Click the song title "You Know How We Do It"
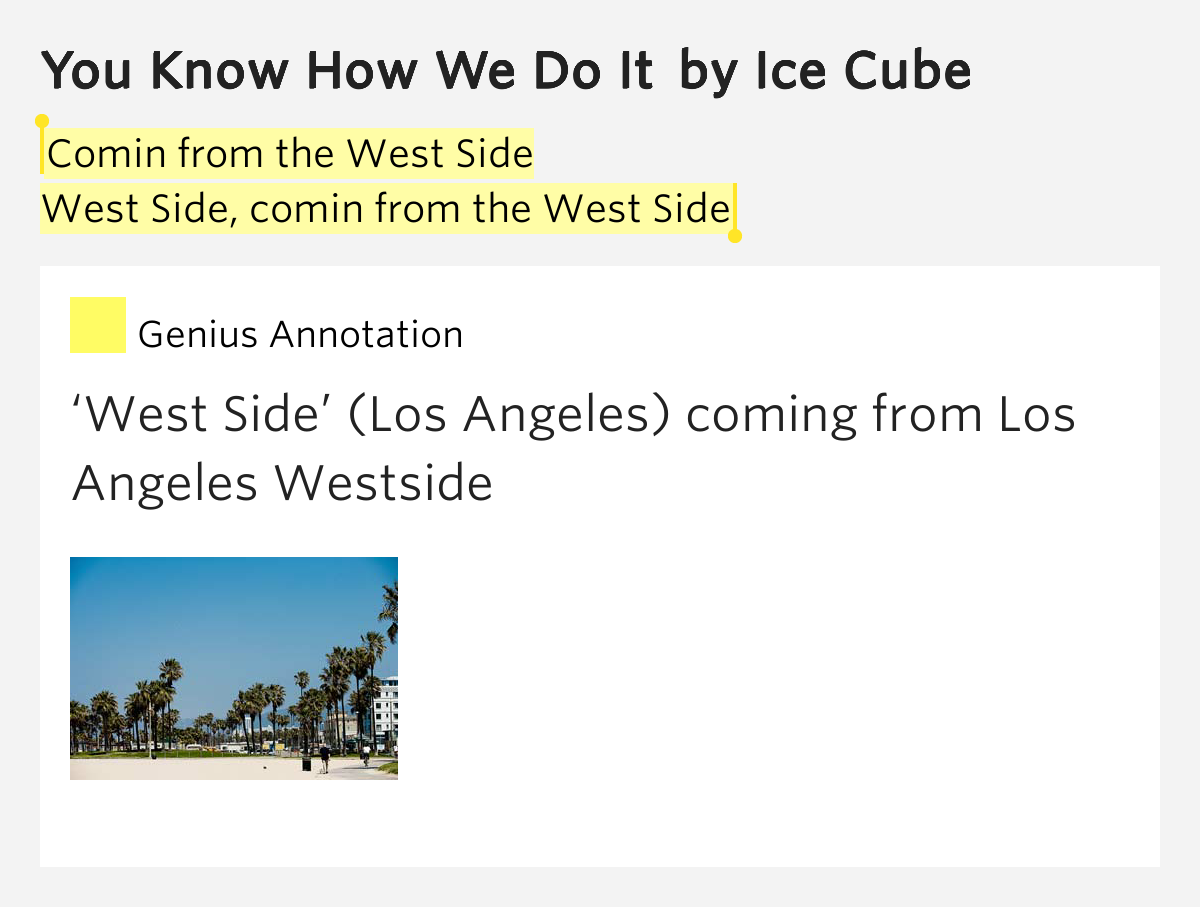Screen dimensions: 1200x907 (348, 71)
